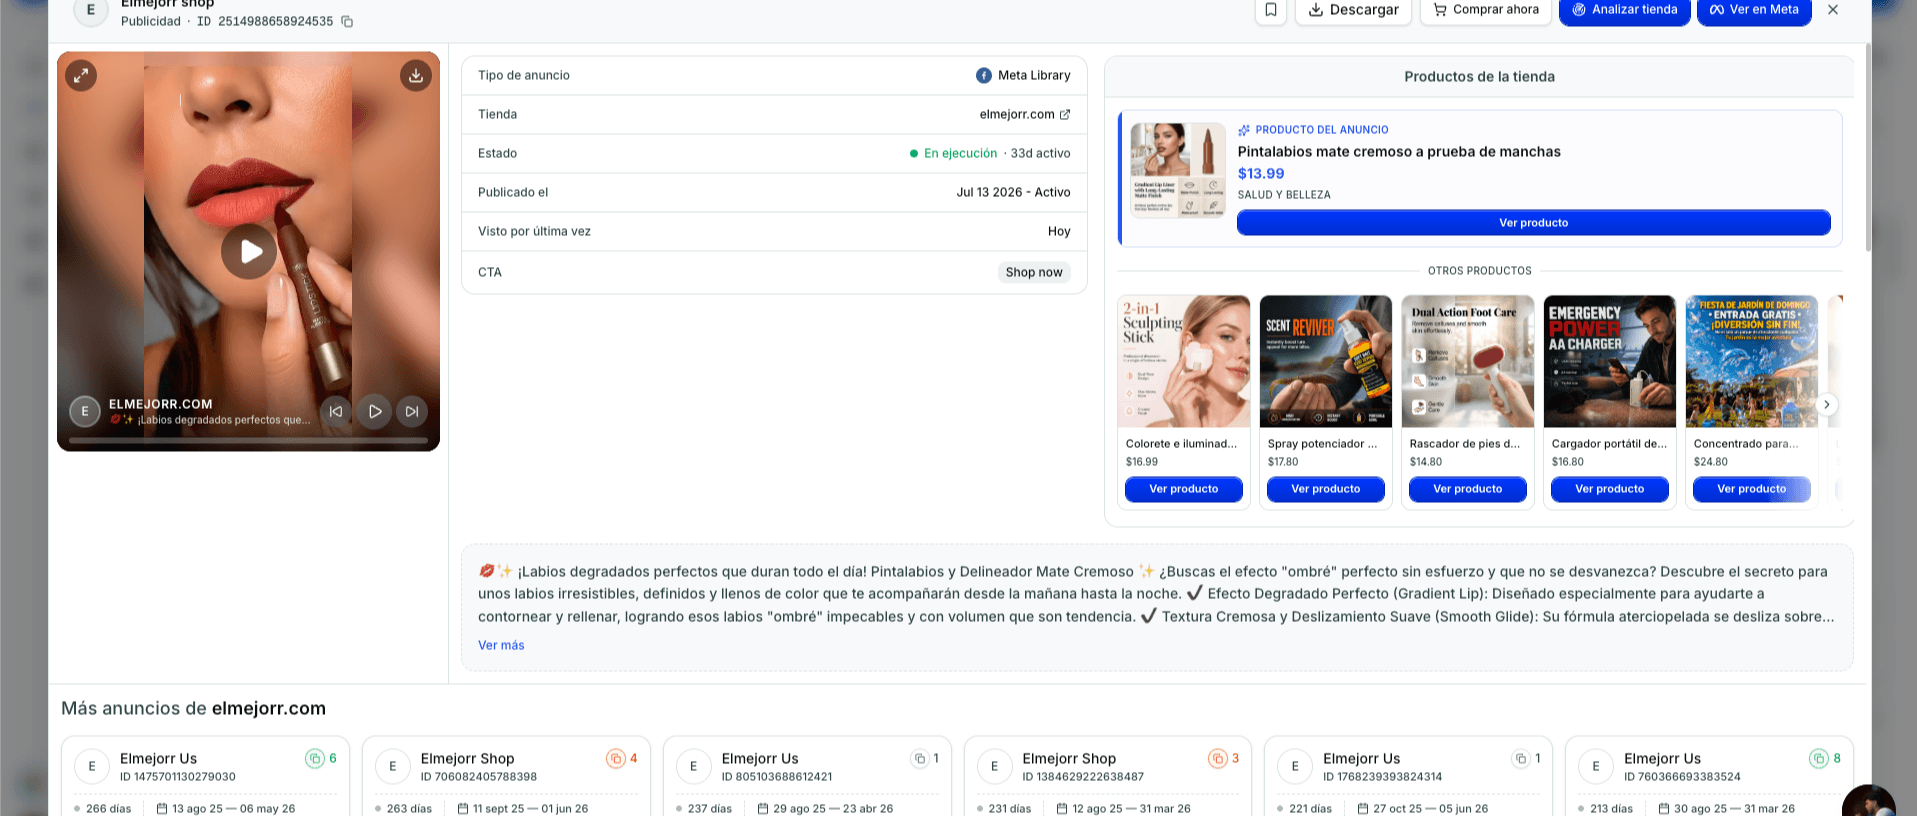Screen dimensions: 1917x816
Task: Click Comprar ahora button
Action: point(1485,10)
